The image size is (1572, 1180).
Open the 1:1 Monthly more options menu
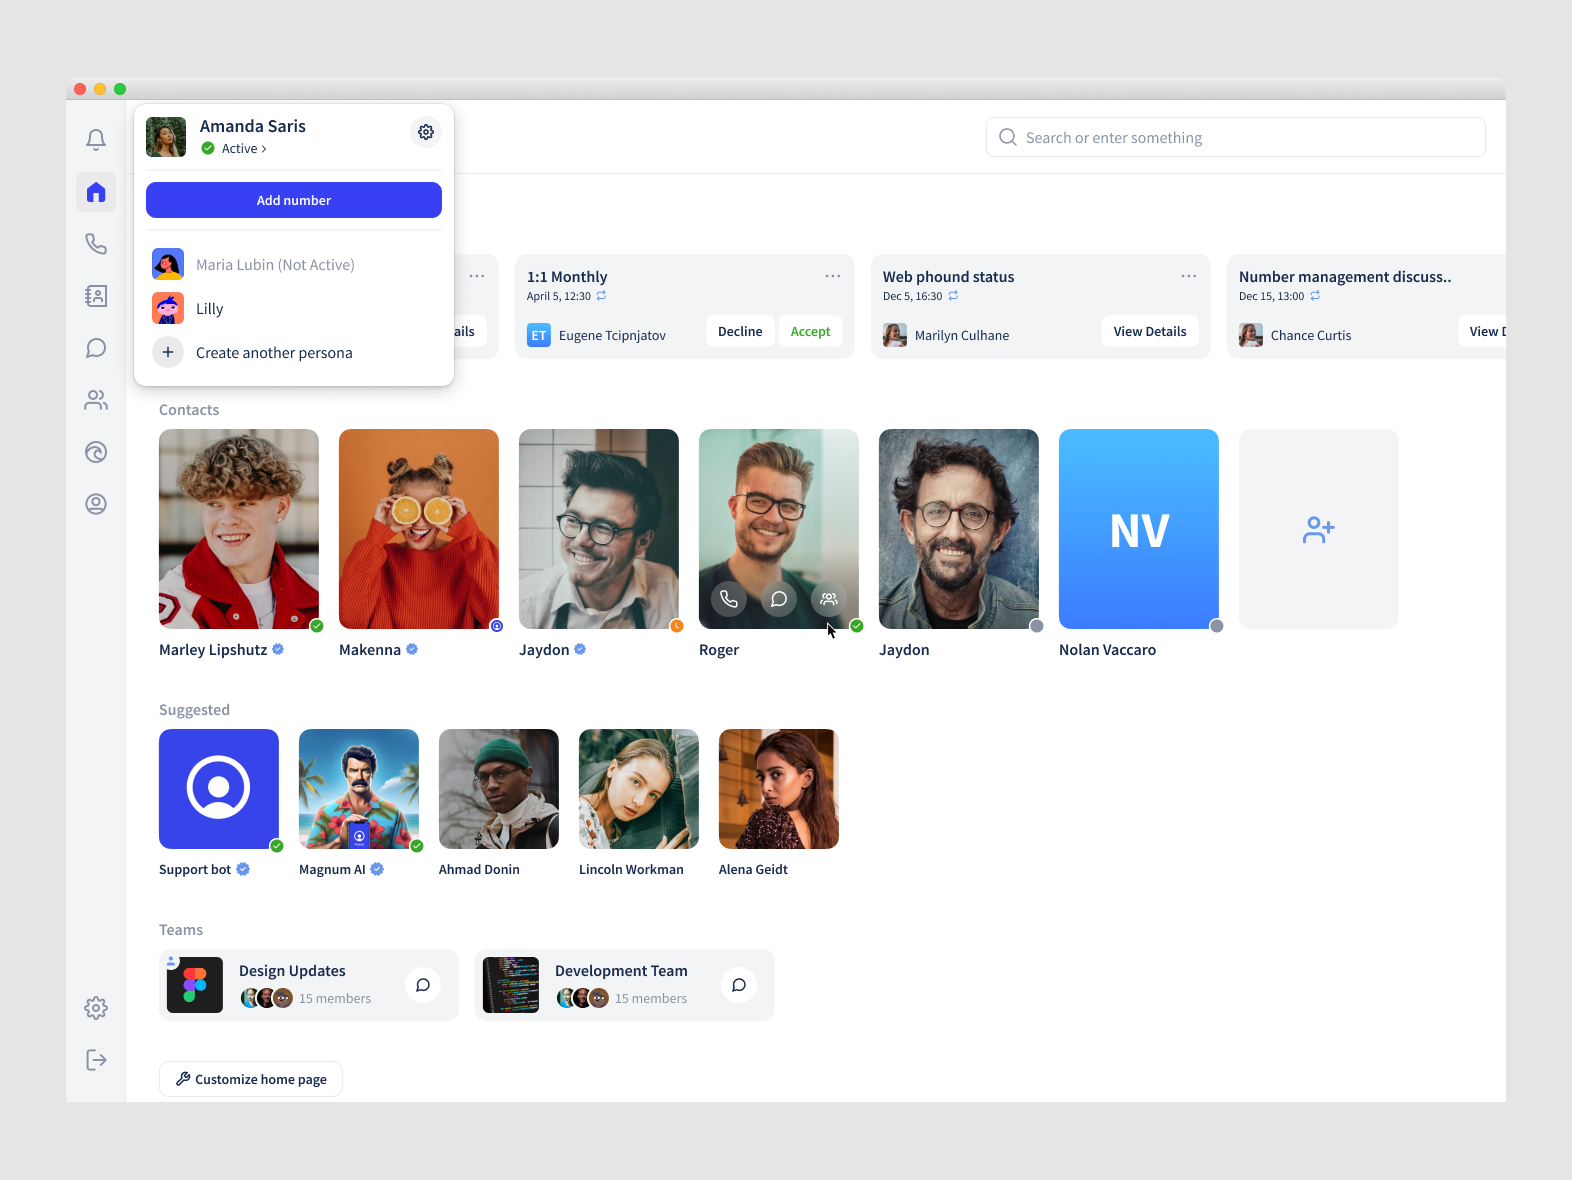coord(833,276)
